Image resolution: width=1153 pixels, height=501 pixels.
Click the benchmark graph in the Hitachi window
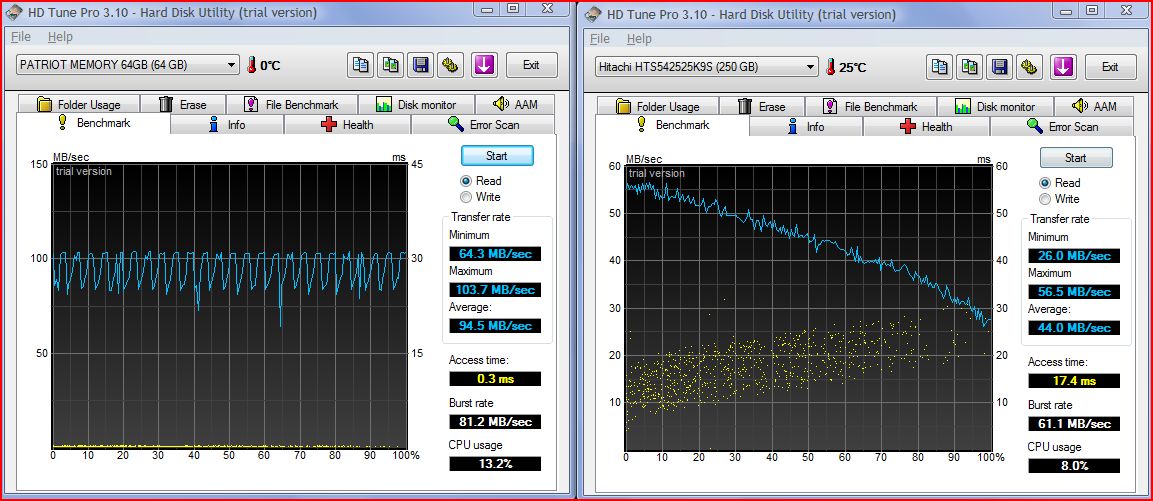[807, 307]
